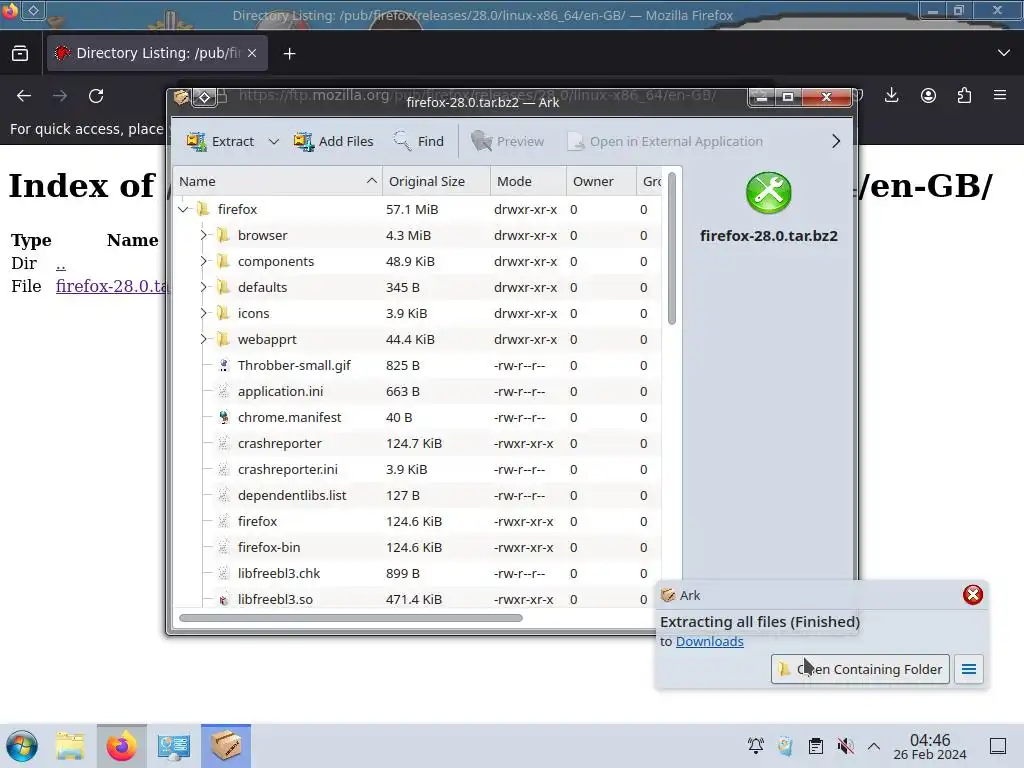Select the libfreebl3.so file icon
Screen dimensions: 1024x768
(223, 600)
